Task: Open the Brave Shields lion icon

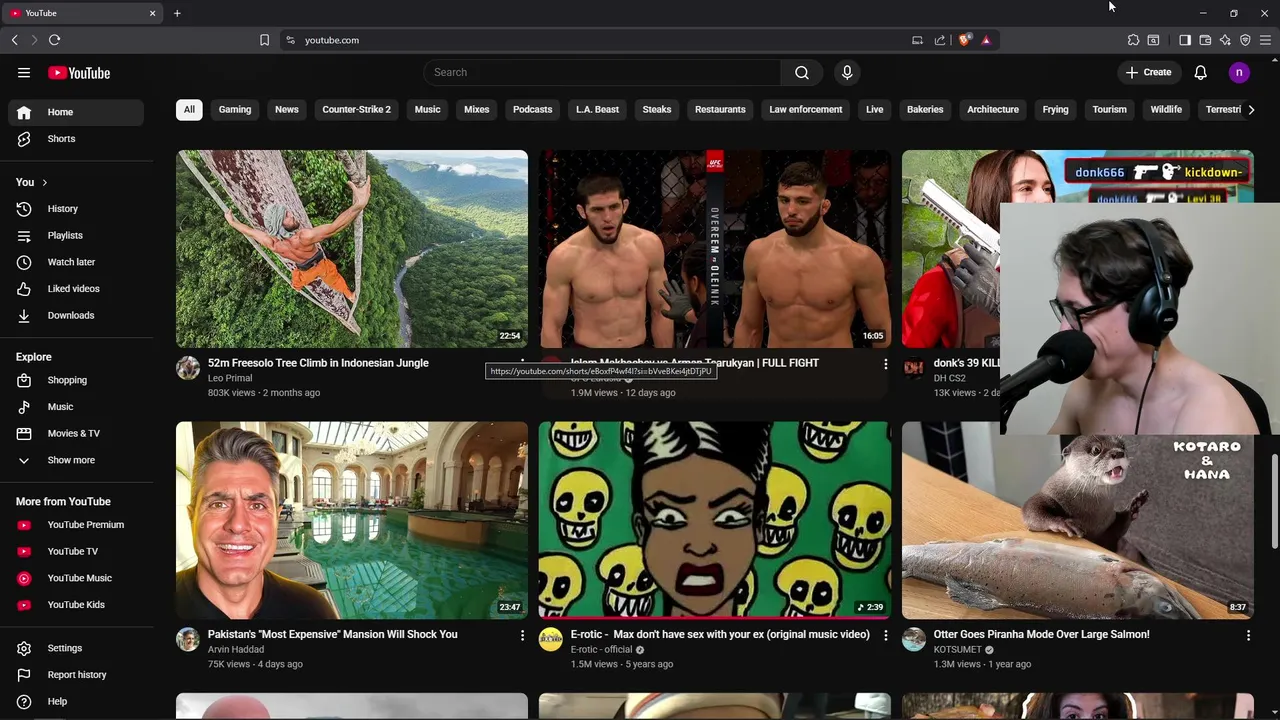Action: [x=964, y=40]
